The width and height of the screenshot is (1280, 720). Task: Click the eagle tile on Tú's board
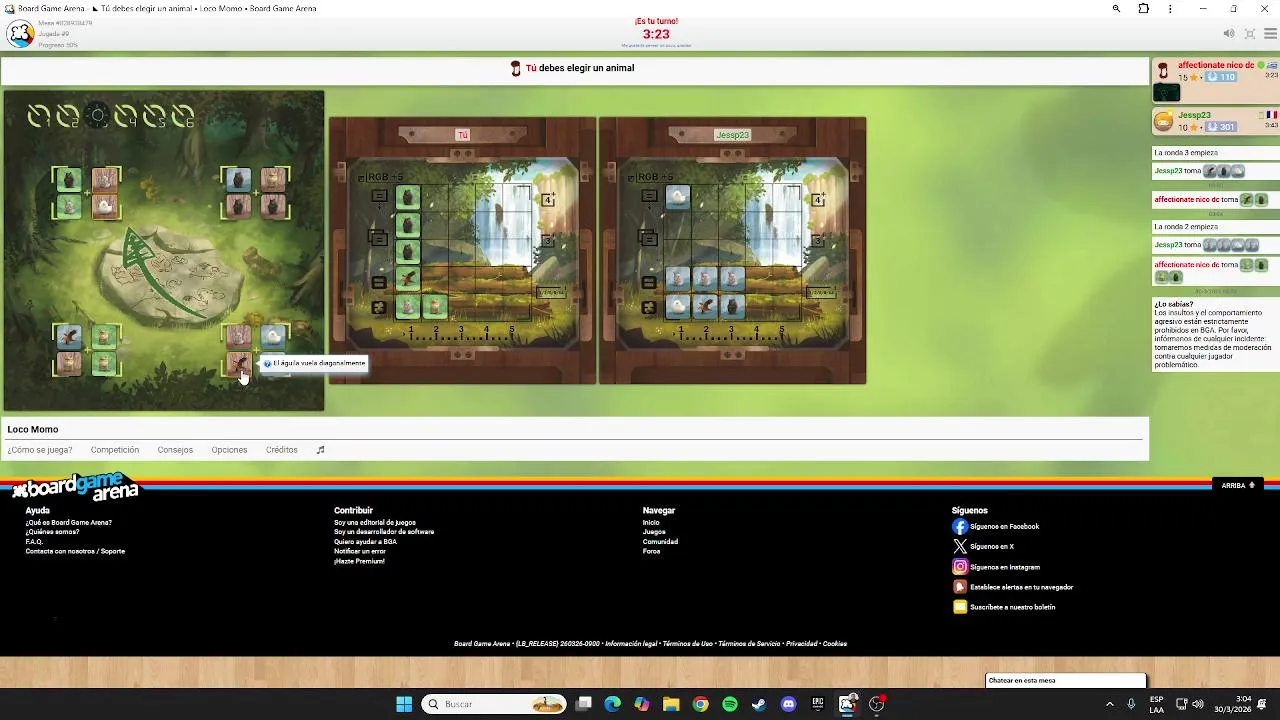pos(407,279)
